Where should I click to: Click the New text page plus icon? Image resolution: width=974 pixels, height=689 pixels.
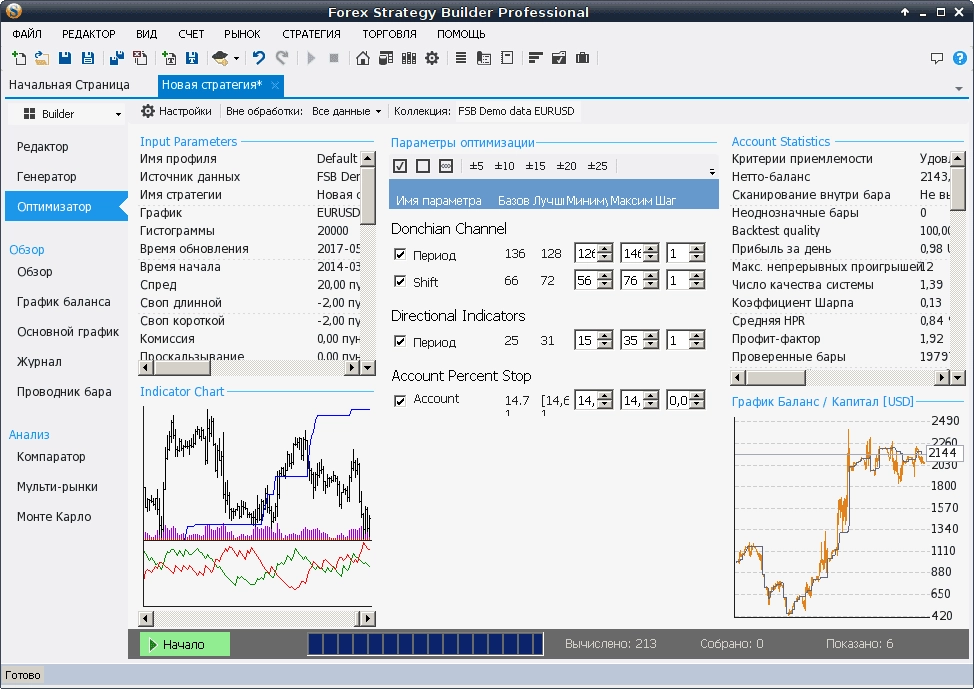[168, 58]
